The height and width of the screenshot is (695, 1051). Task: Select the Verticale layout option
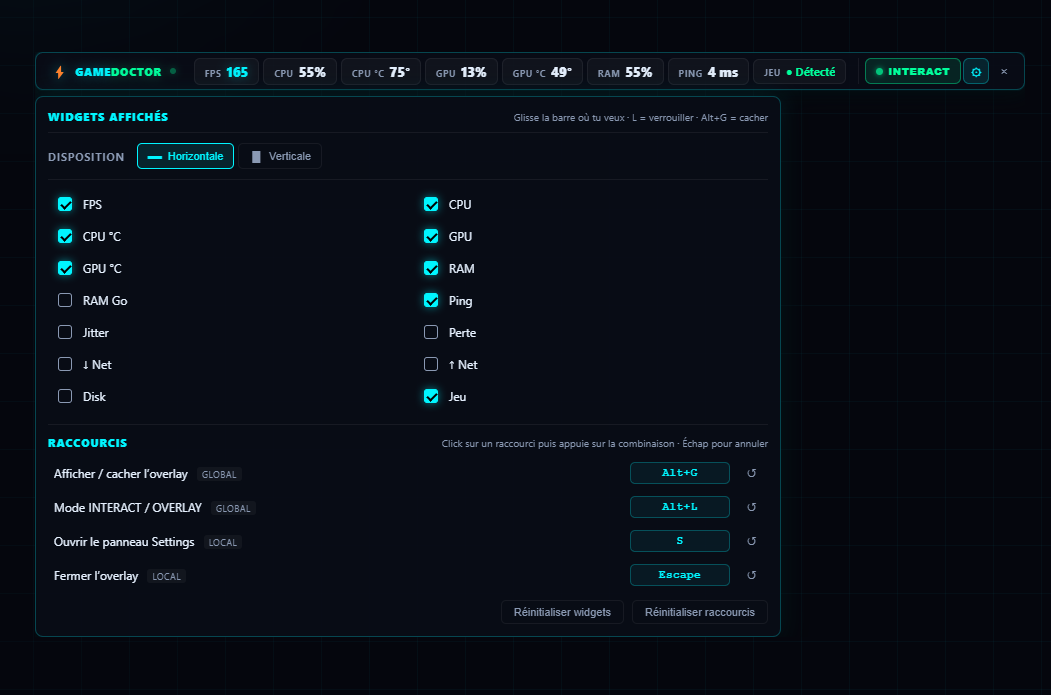tap(280, 156)
